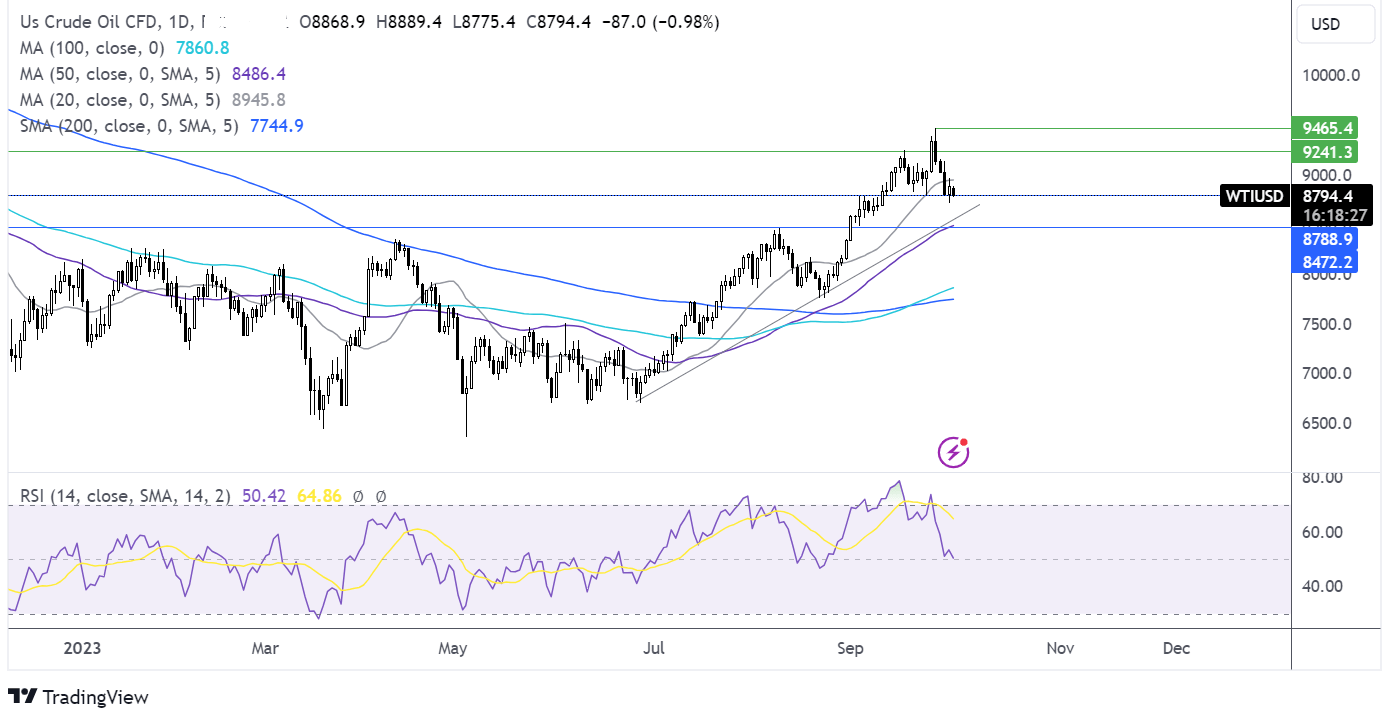Click the Jul time axis label
This screenshot has height=723, width=1396.
coord(654,648)
